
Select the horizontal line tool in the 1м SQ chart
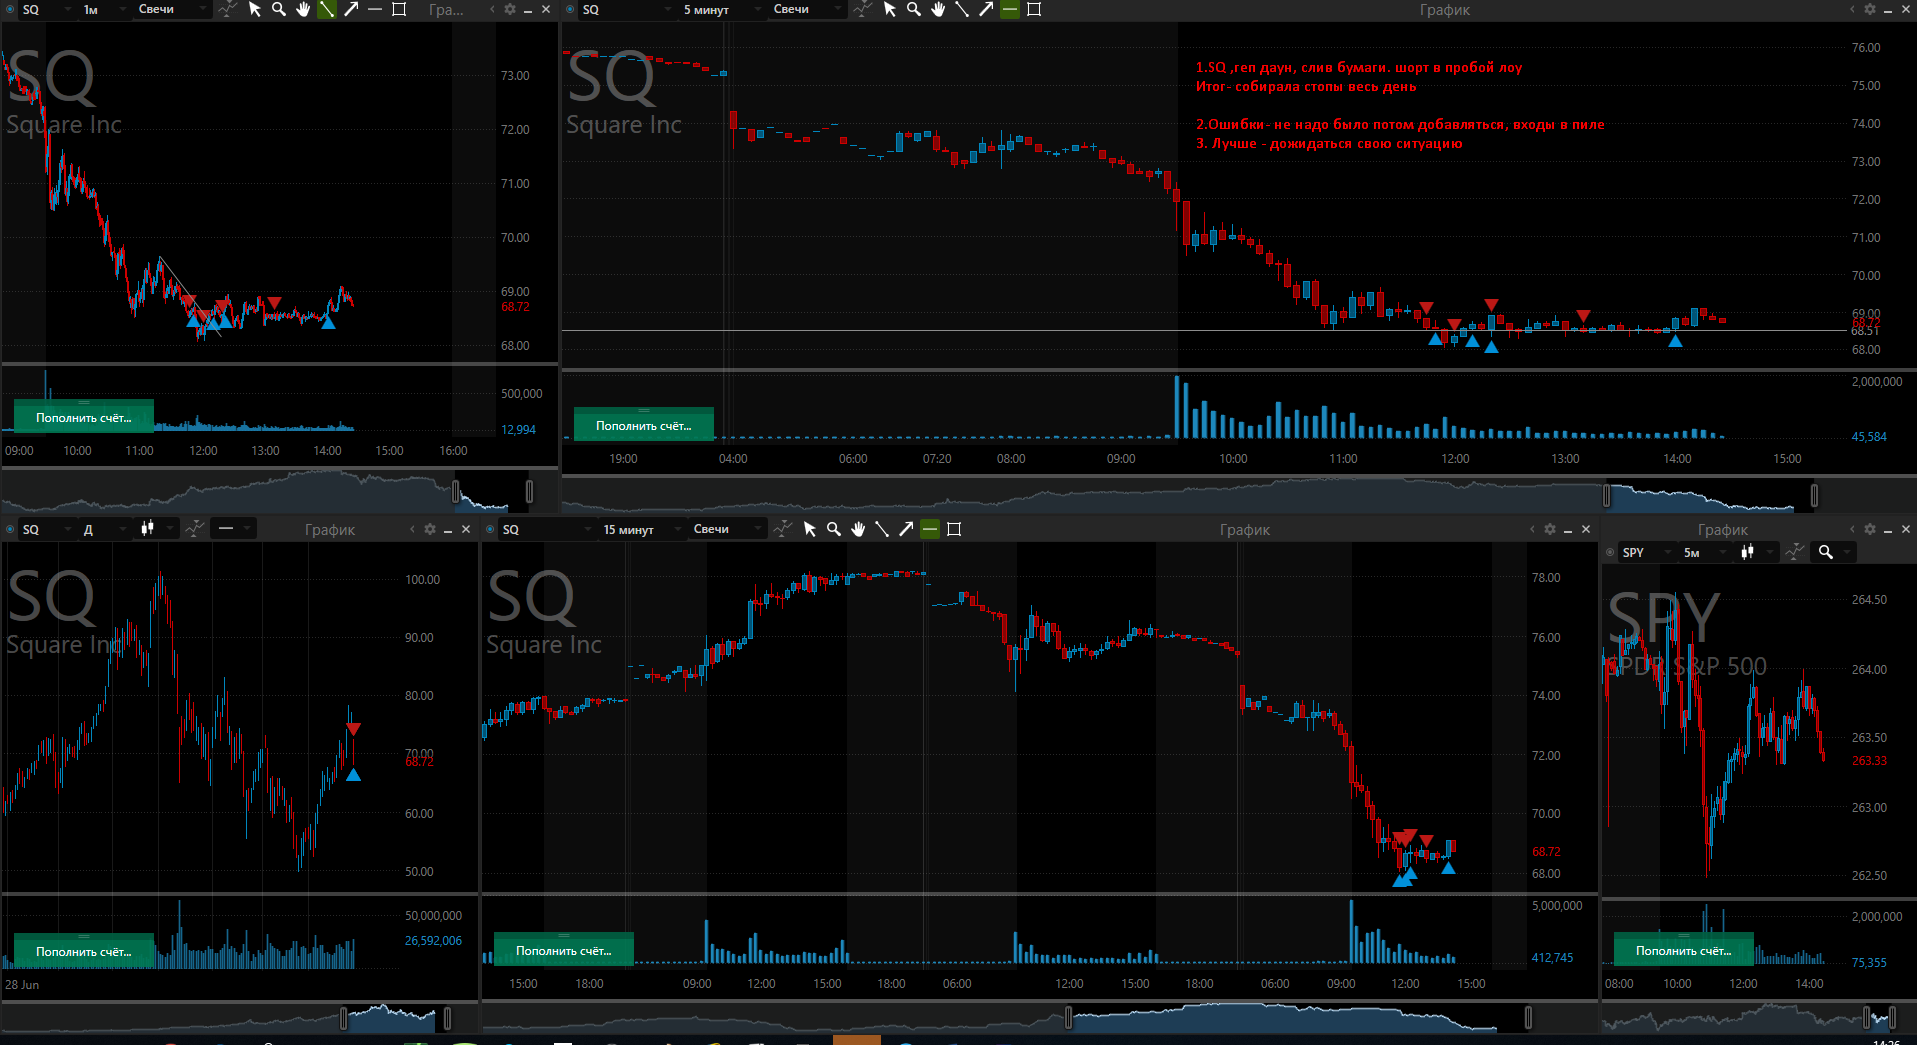click(375, 9)
